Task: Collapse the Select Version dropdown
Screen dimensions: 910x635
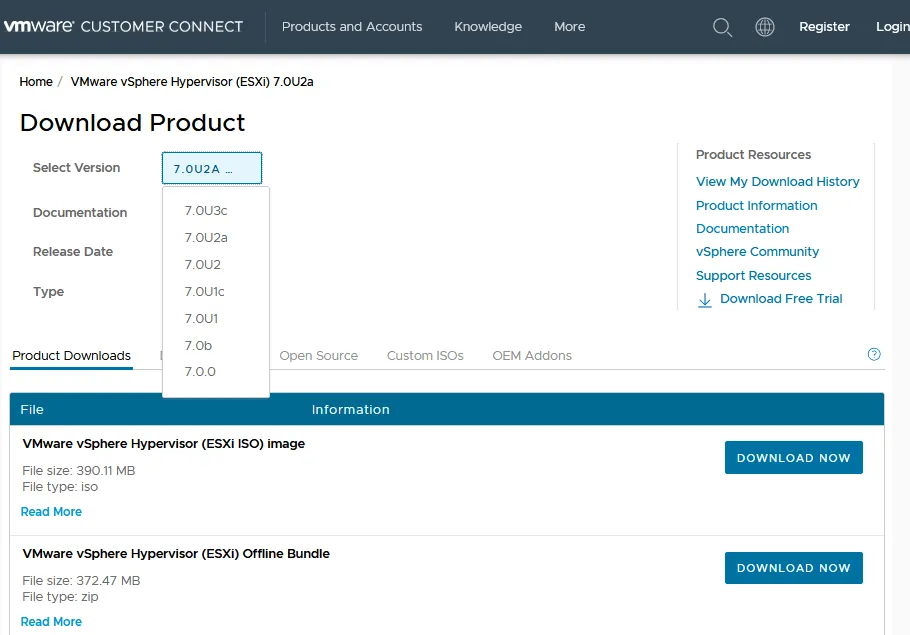Action: pyautogui.click(x=212, y=168)
